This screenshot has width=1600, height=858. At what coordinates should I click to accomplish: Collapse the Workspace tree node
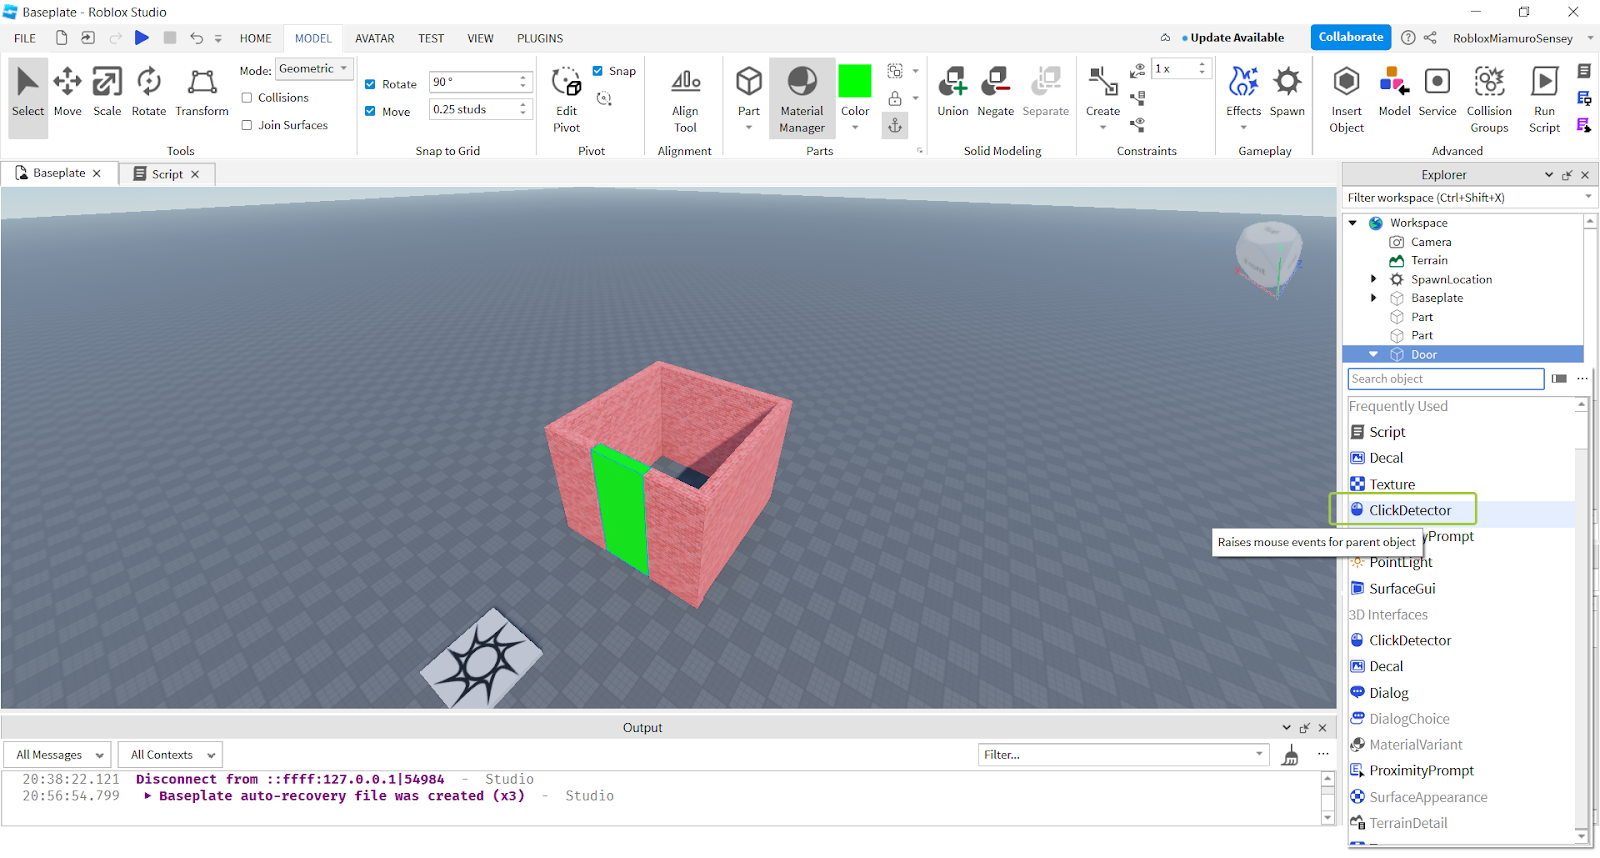1353,223
